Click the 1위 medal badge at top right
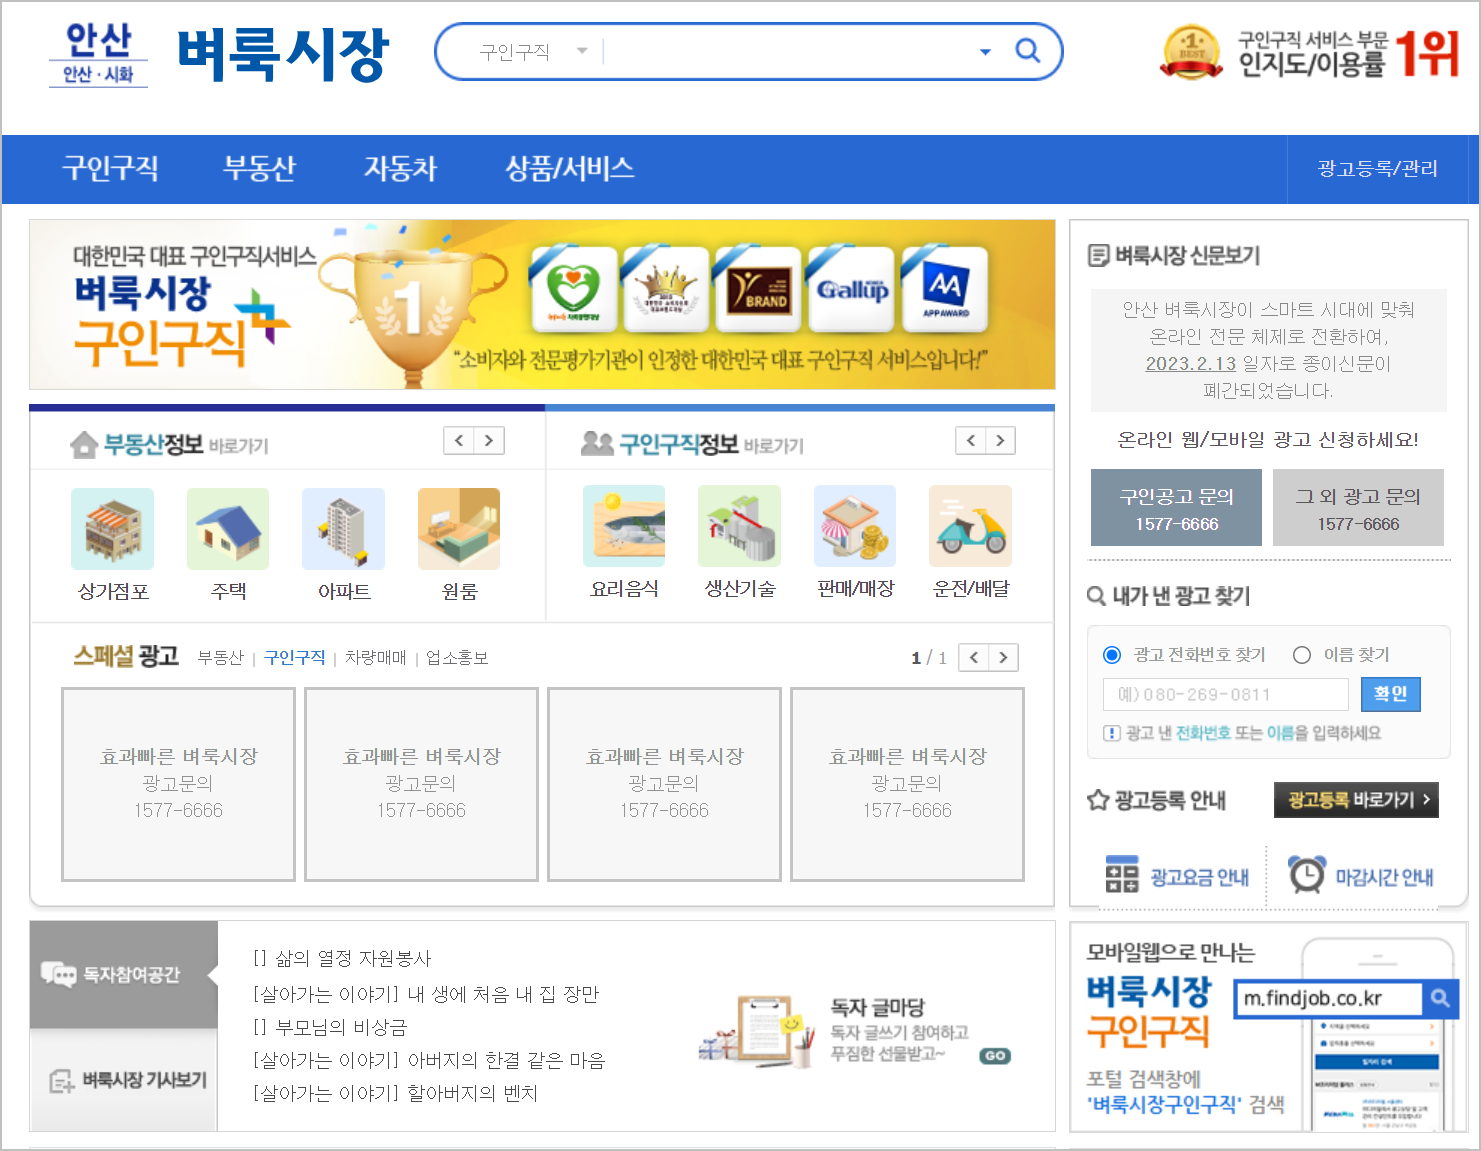The image size is (1481, 1151). click(1190, 52)
